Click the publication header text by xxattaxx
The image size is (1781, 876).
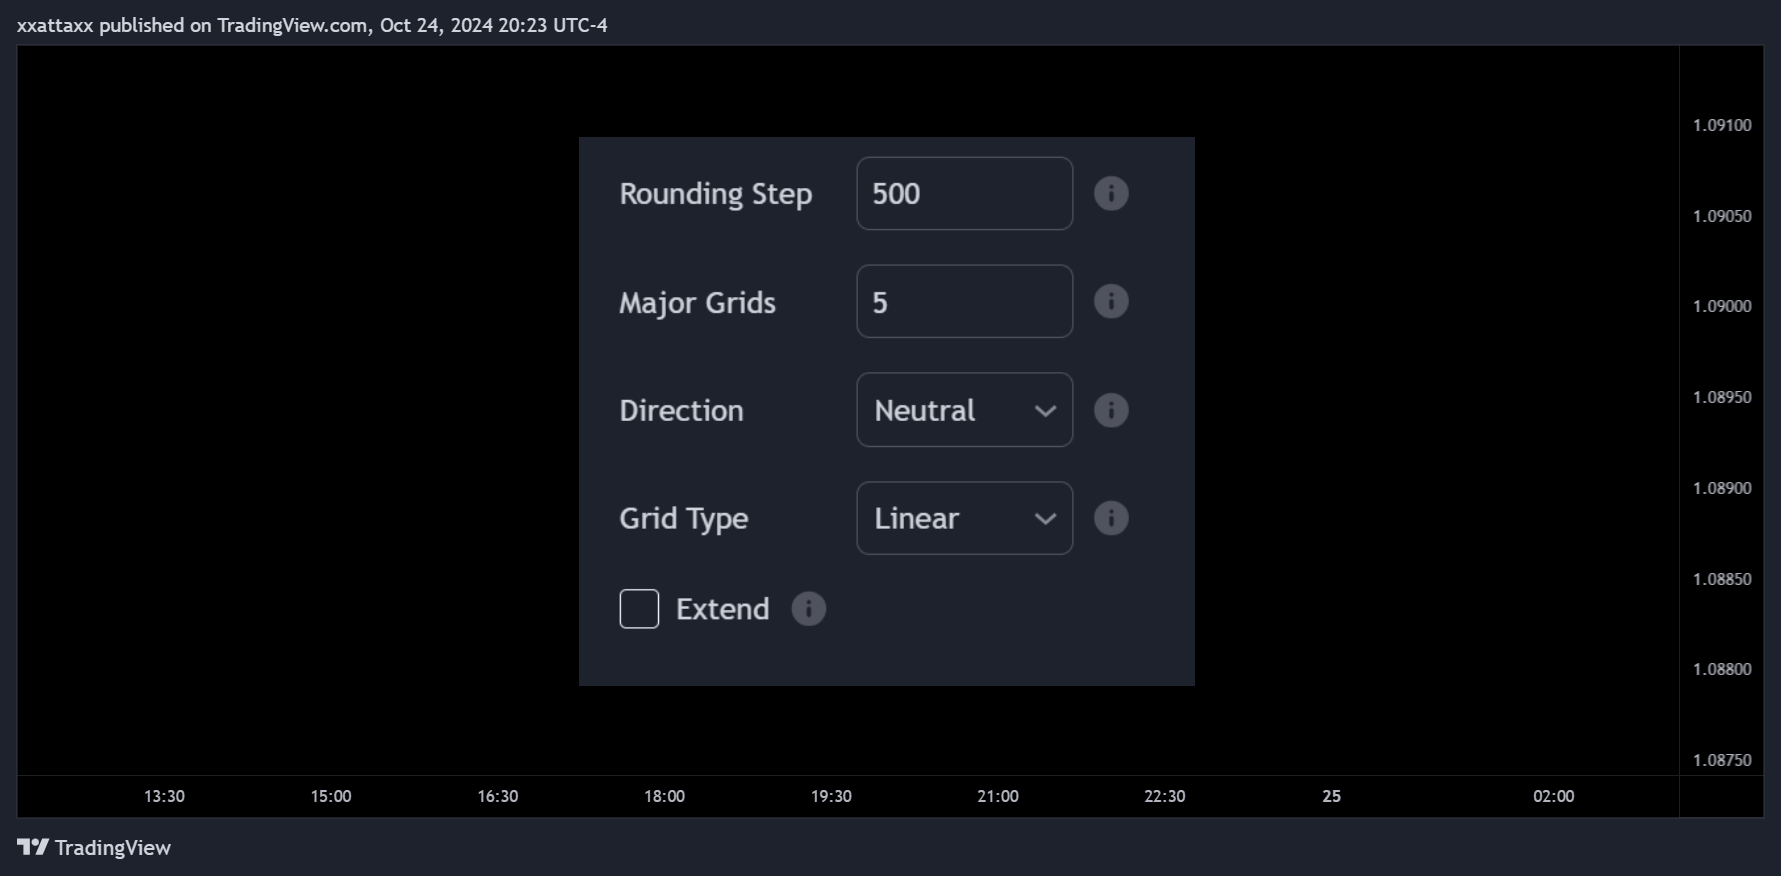(x=312, y=25)
